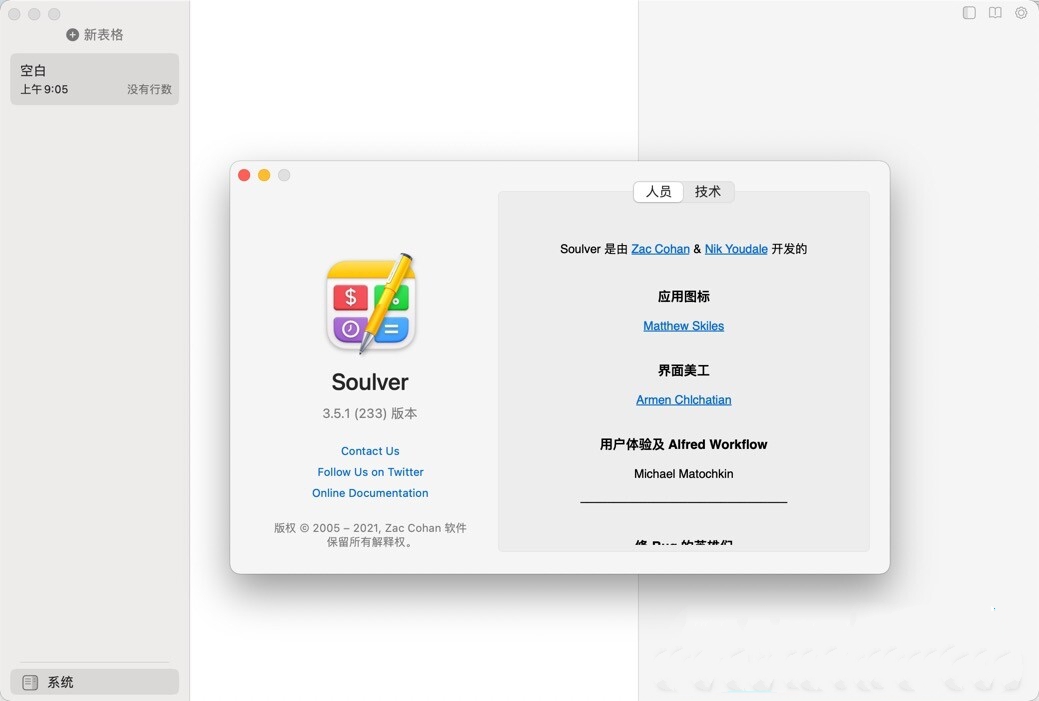Close the About Soulver window

244,175
